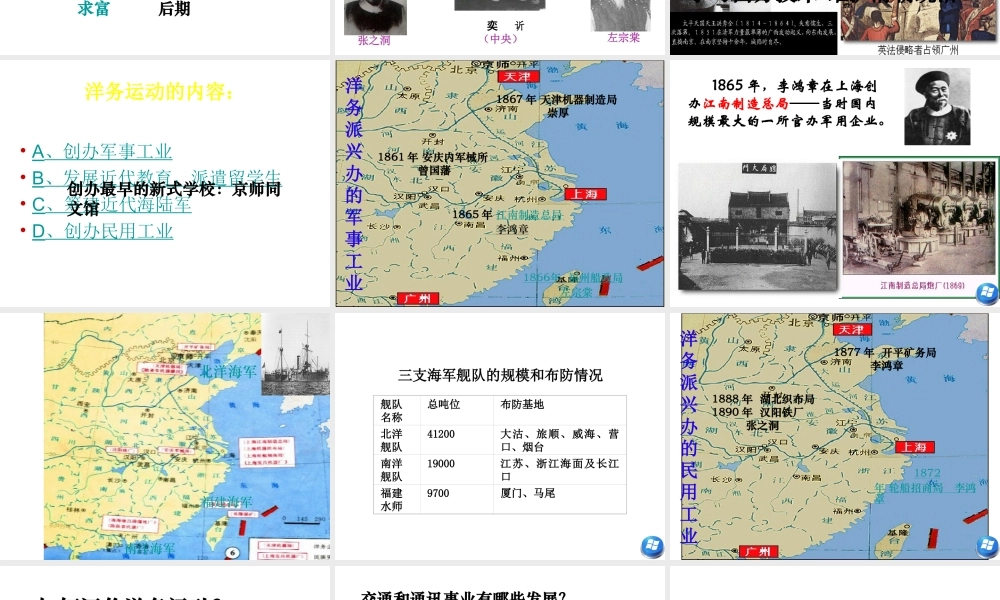
Task: Click Windows logo icon on Jiangnan arsenal slide
Action: [987, 293]
